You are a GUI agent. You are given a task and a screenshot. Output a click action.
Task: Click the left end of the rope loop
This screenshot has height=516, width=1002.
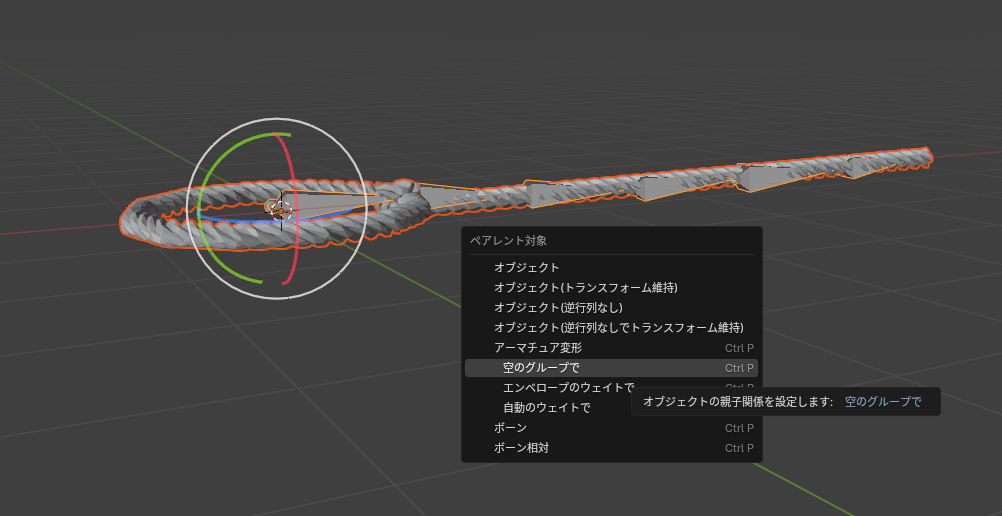pyautogui.click(x=130, y=216)
